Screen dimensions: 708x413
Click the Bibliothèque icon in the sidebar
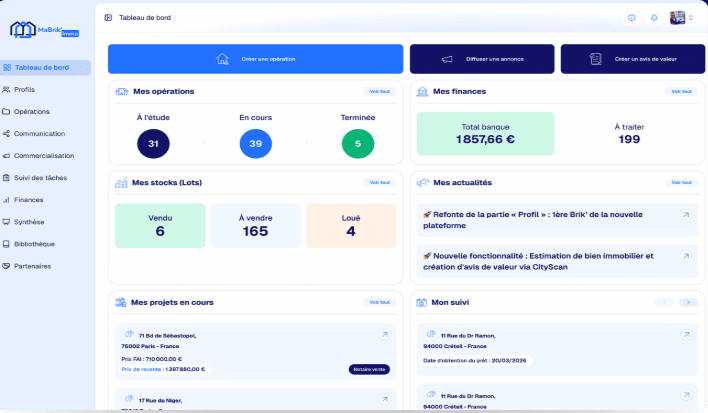pyautogui.click(x=7, y=243)
